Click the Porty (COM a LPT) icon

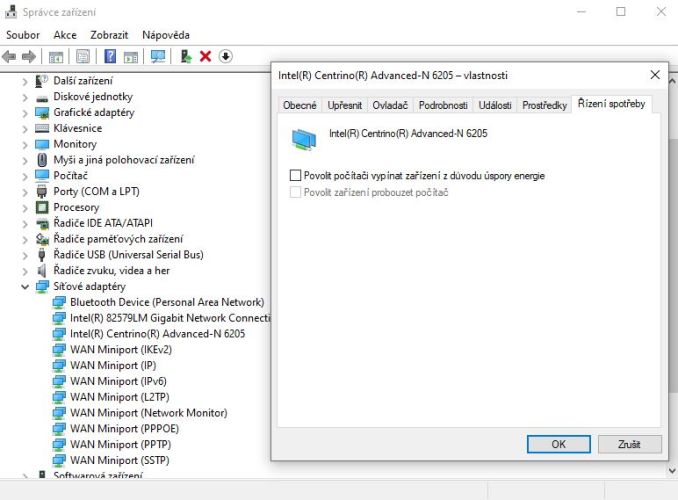tap(42, 192)
